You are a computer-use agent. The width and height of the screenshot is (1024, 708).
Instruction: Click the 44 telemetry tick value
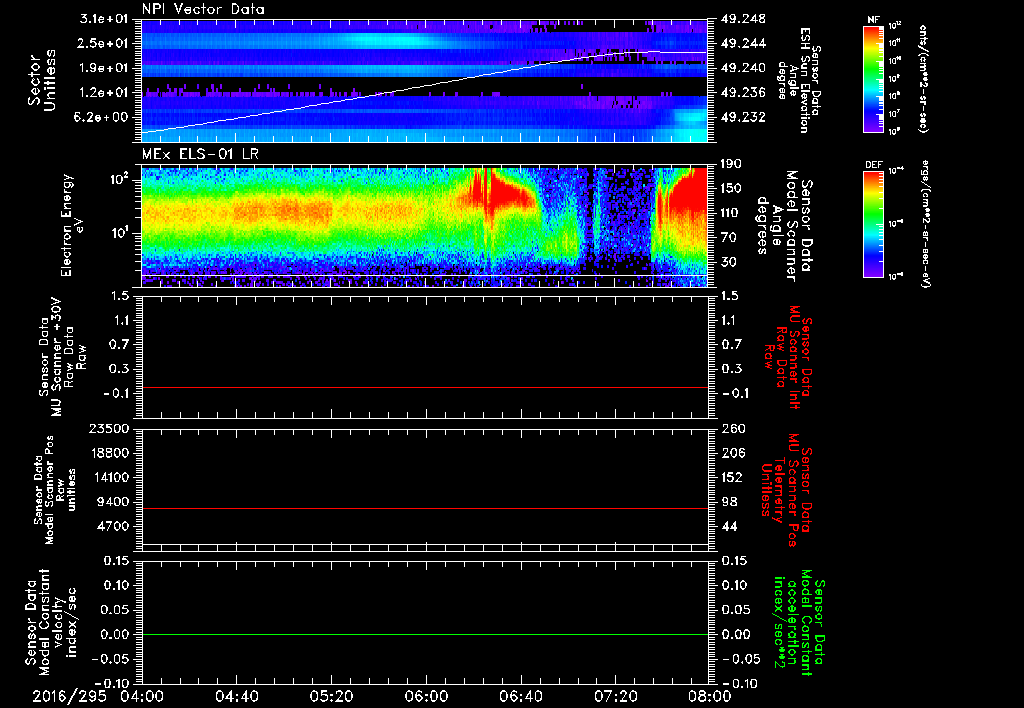point(728,526)
